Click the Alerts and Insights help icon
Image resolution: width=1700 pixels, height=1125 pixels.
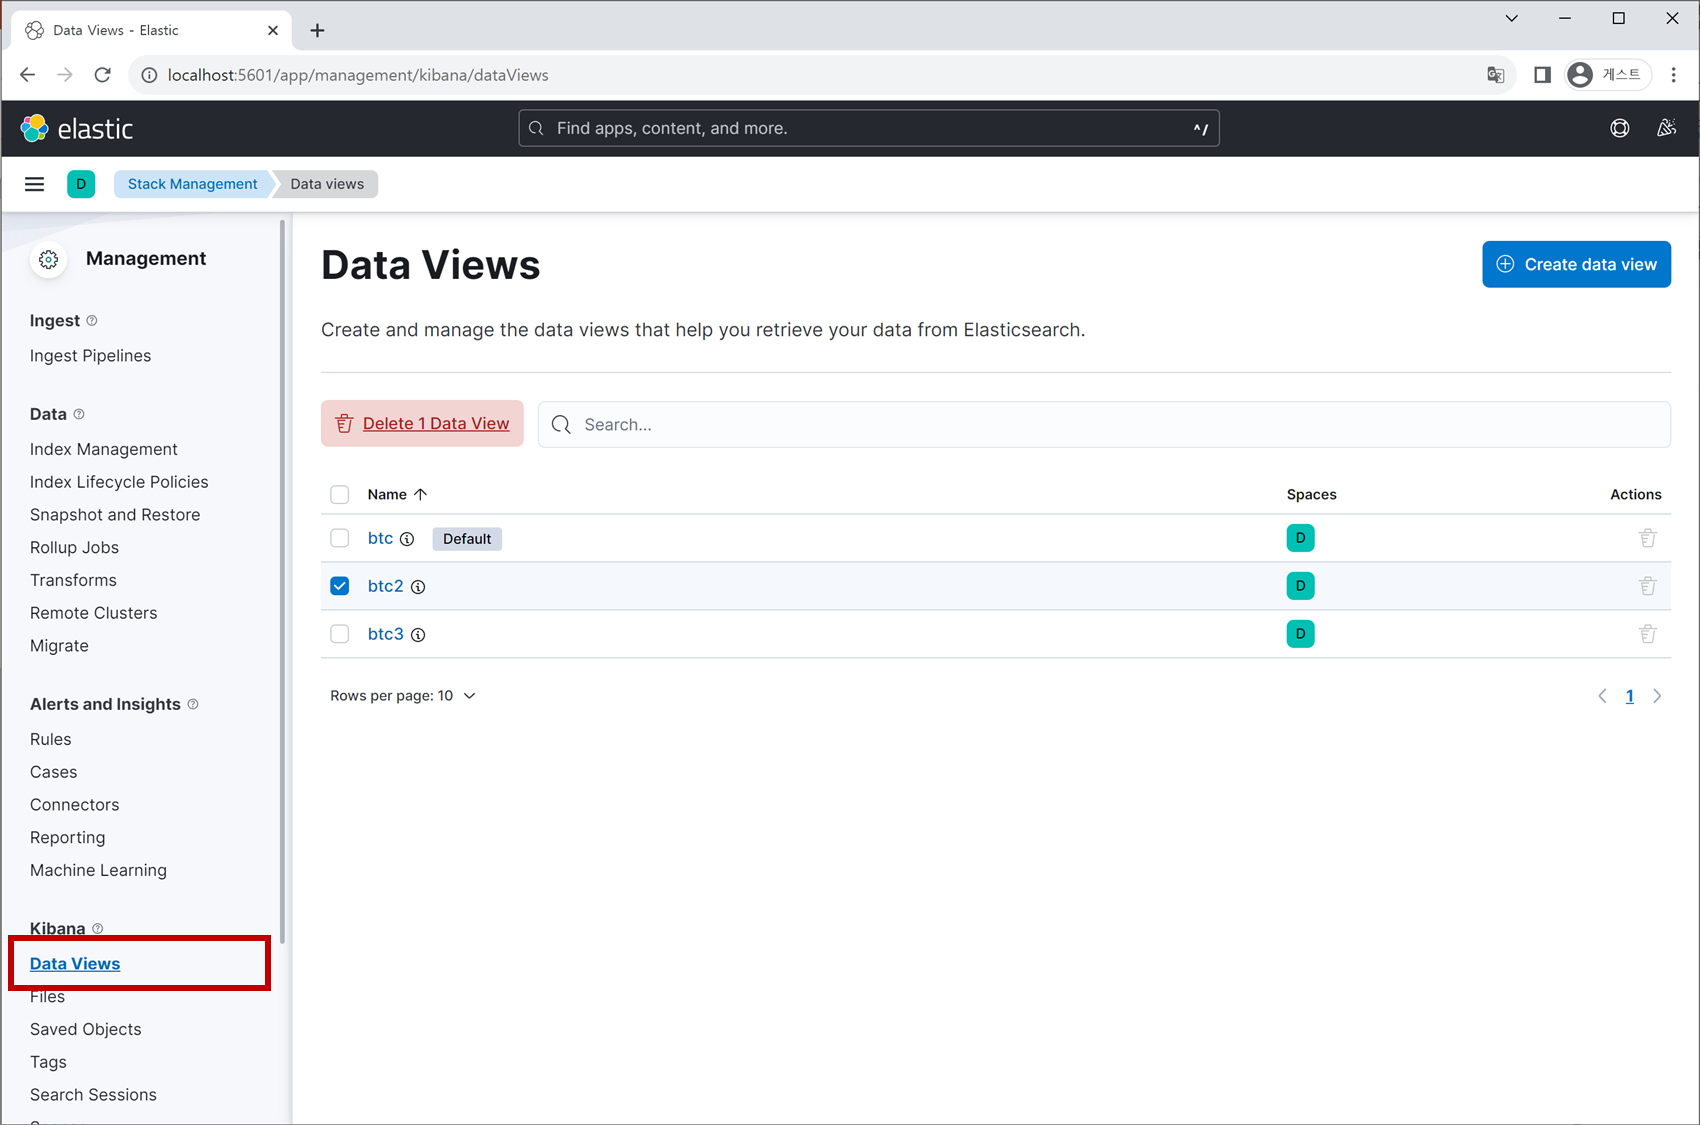pos(193,704)
